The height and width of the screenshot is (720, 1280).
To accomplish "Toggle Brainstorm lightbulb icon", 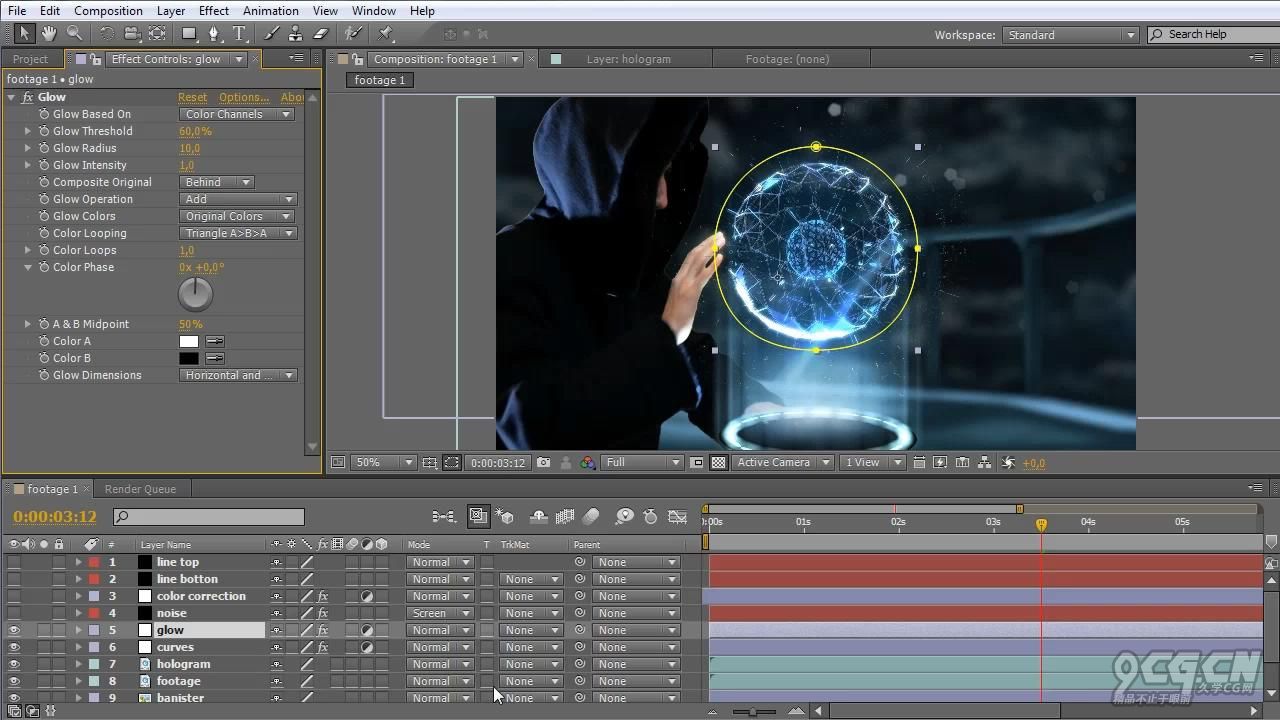I will (624, 517).
